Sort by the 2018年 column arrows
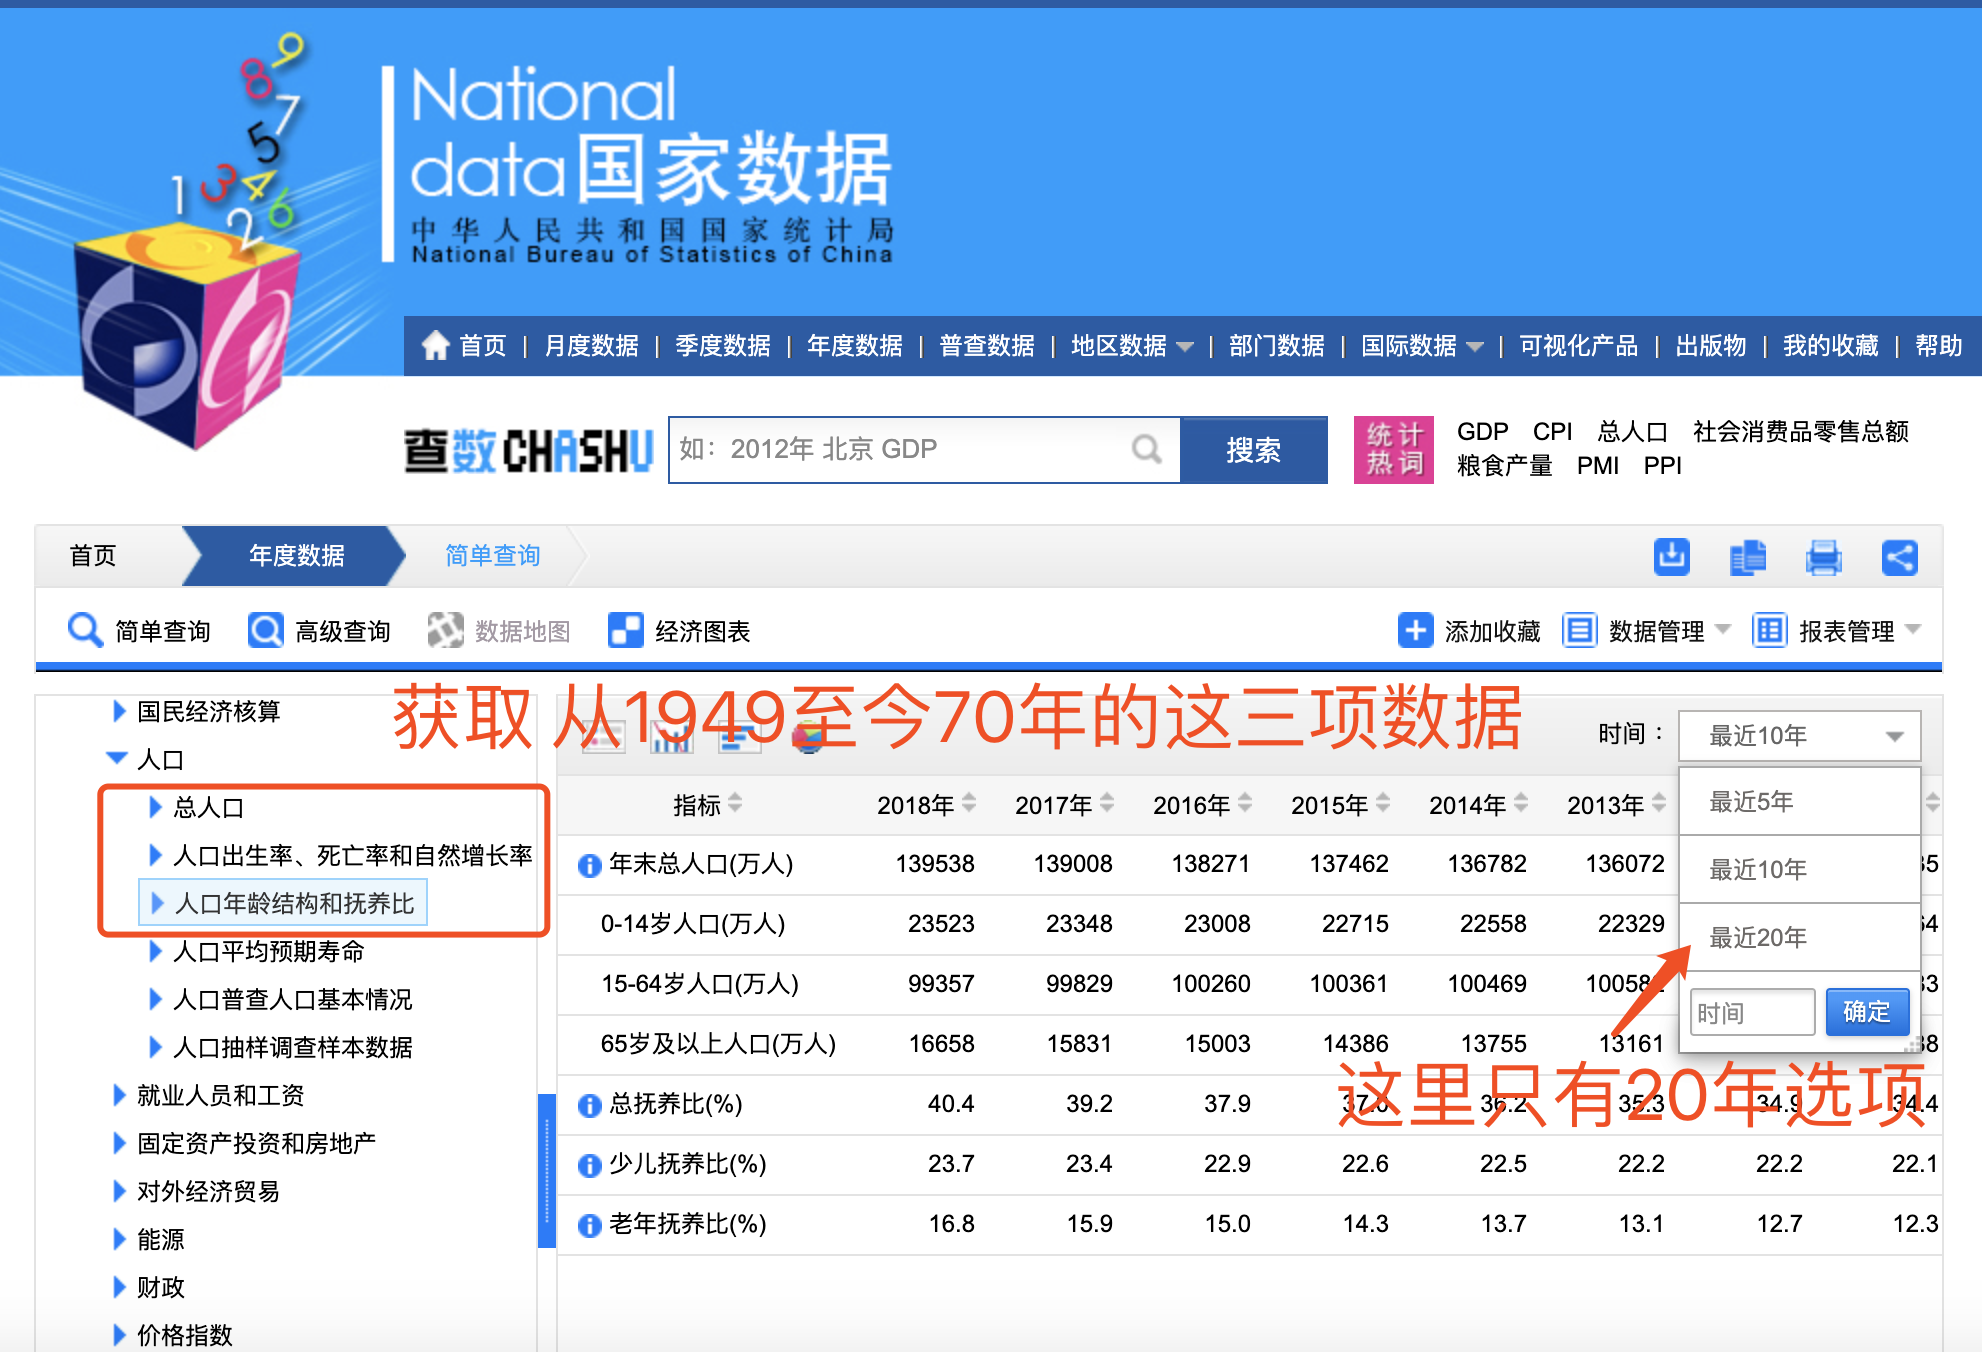This screenshot has height=1352, width=1982. (969, 803)
